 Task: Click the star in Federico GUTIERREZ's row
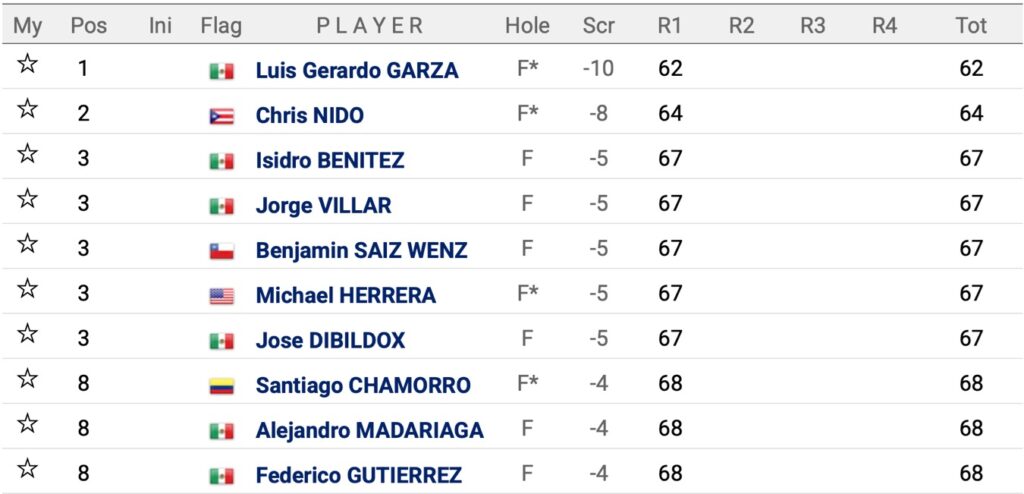[x=27, y=469]
